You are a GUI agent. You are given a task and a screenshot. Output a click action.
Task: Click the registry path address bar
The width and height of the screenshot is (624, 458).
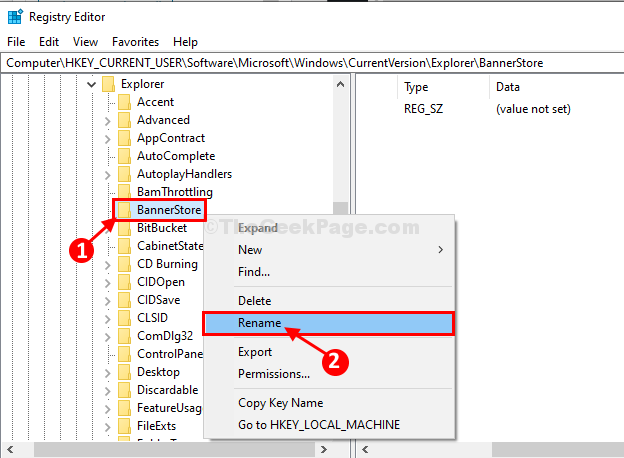300,62
